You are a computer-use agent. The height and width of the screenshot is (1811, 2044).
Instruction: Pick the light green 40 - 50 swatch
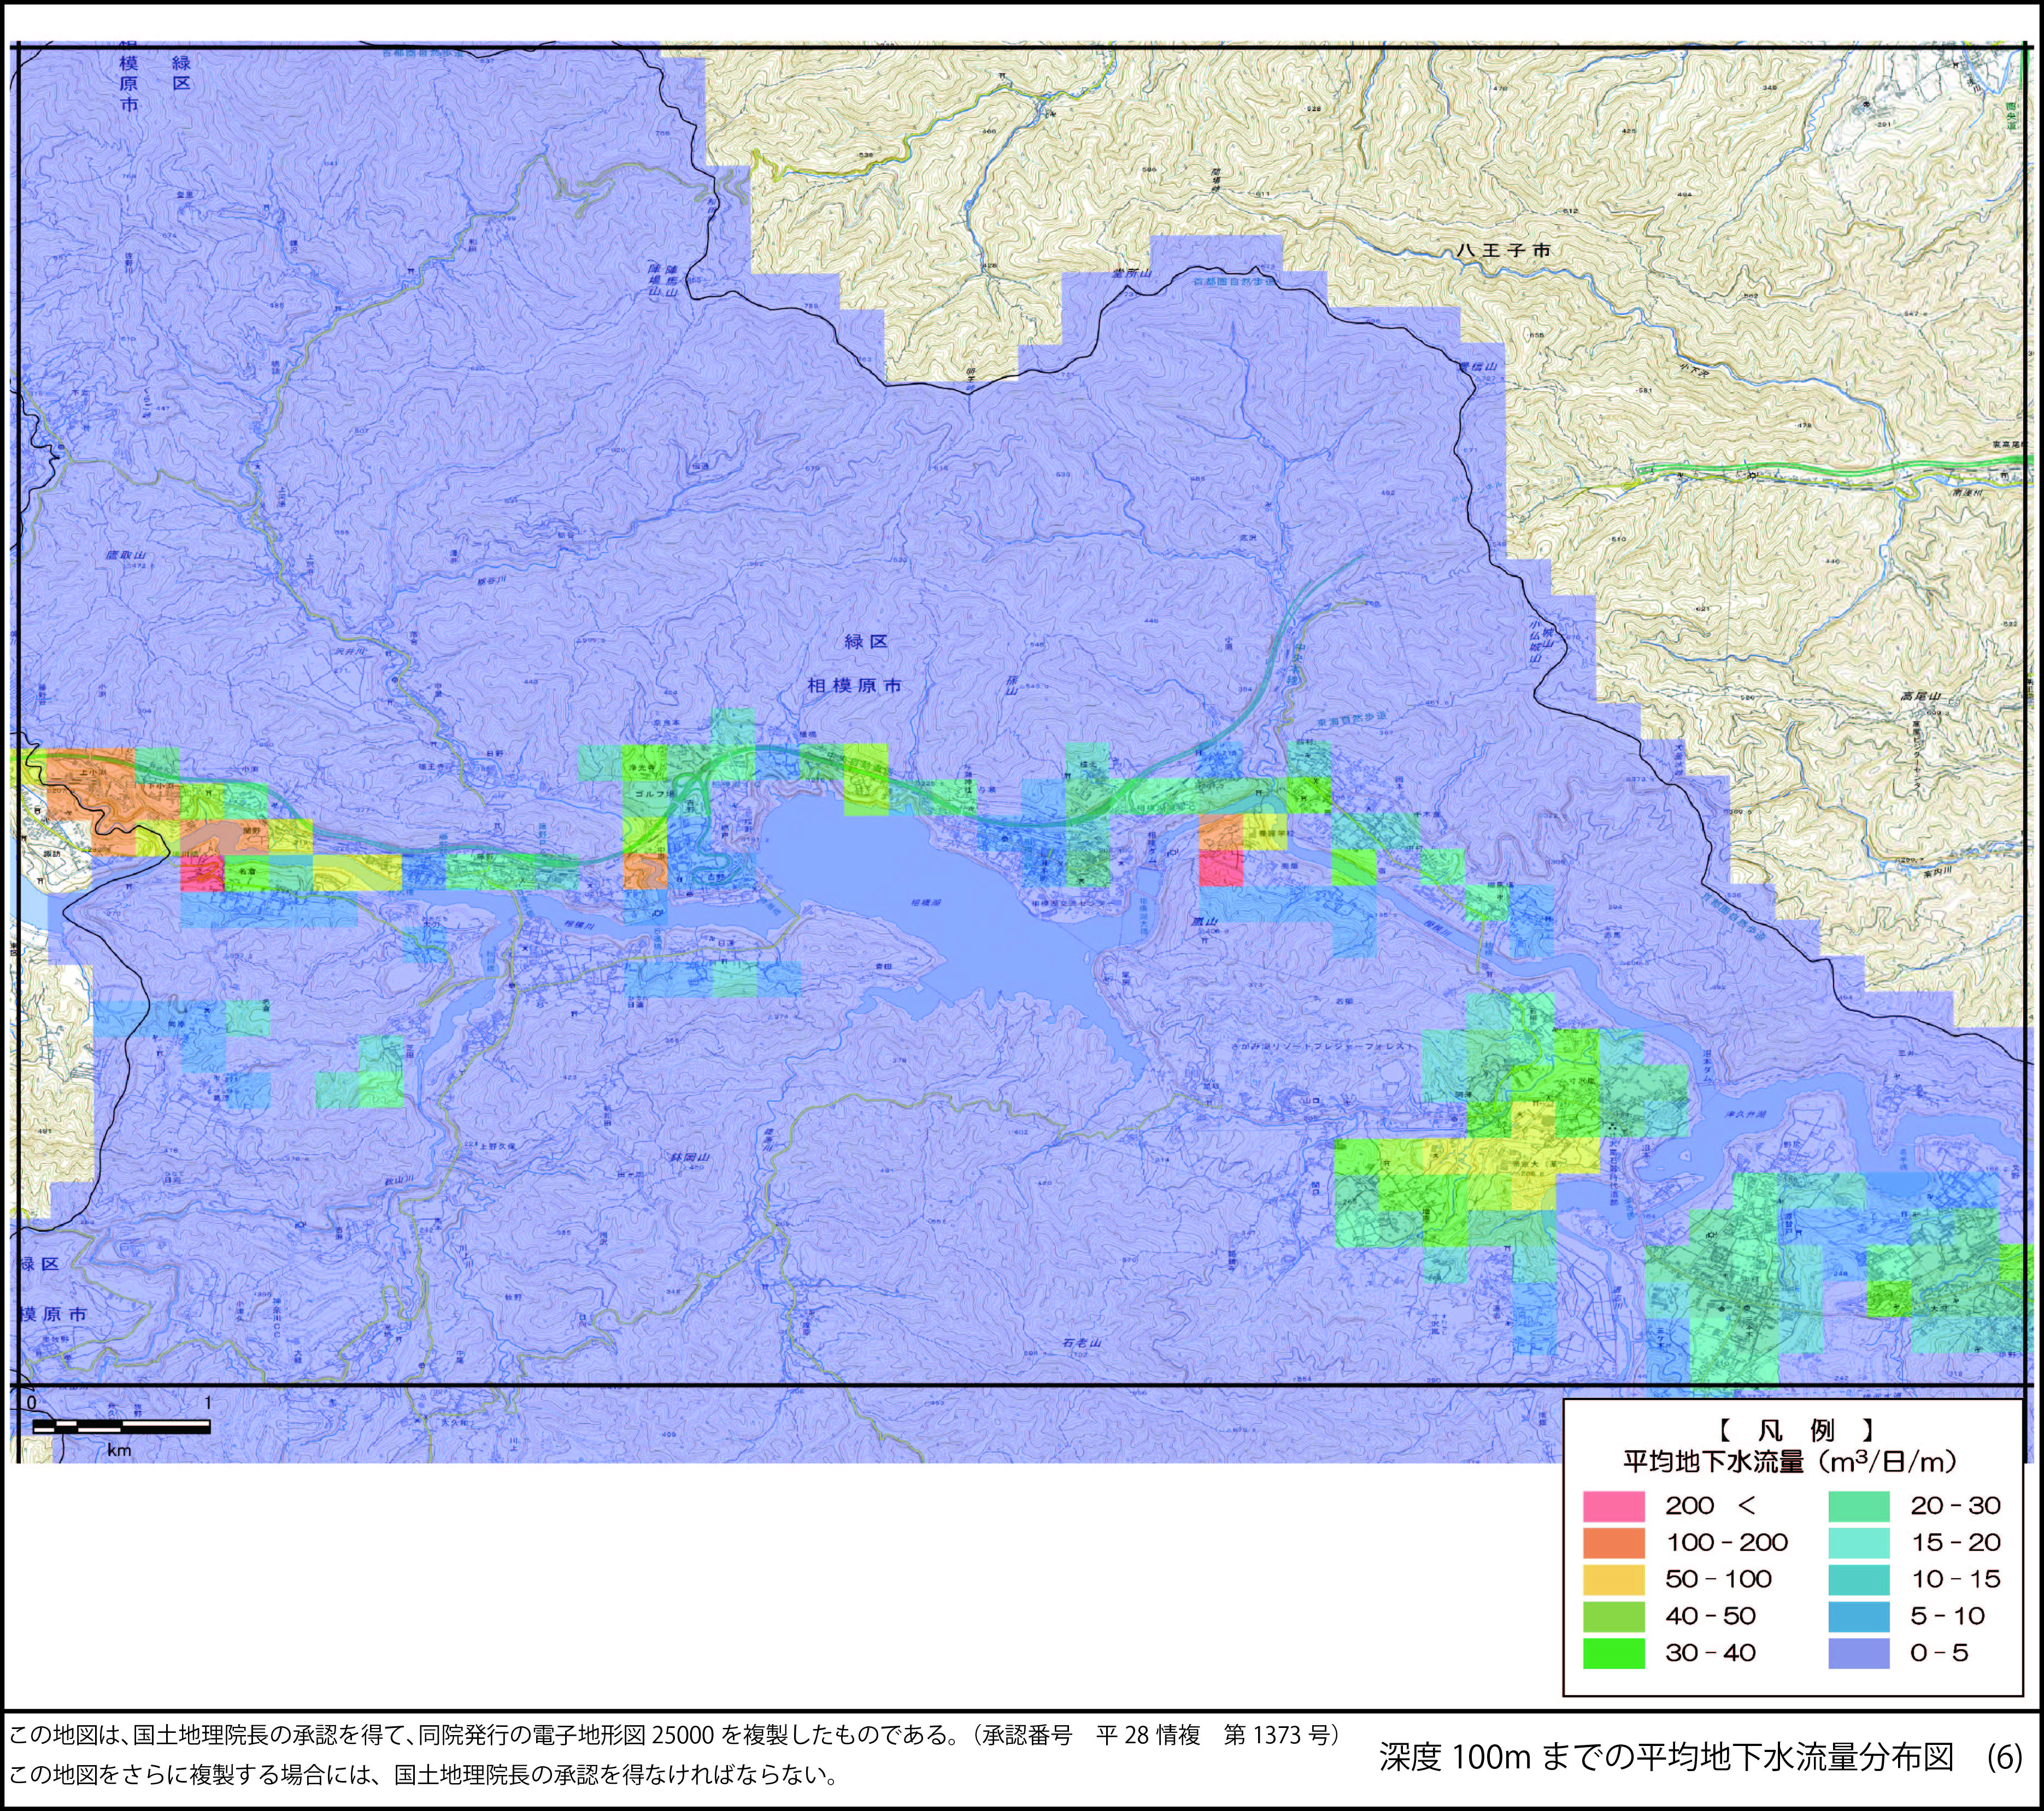1613,1617
